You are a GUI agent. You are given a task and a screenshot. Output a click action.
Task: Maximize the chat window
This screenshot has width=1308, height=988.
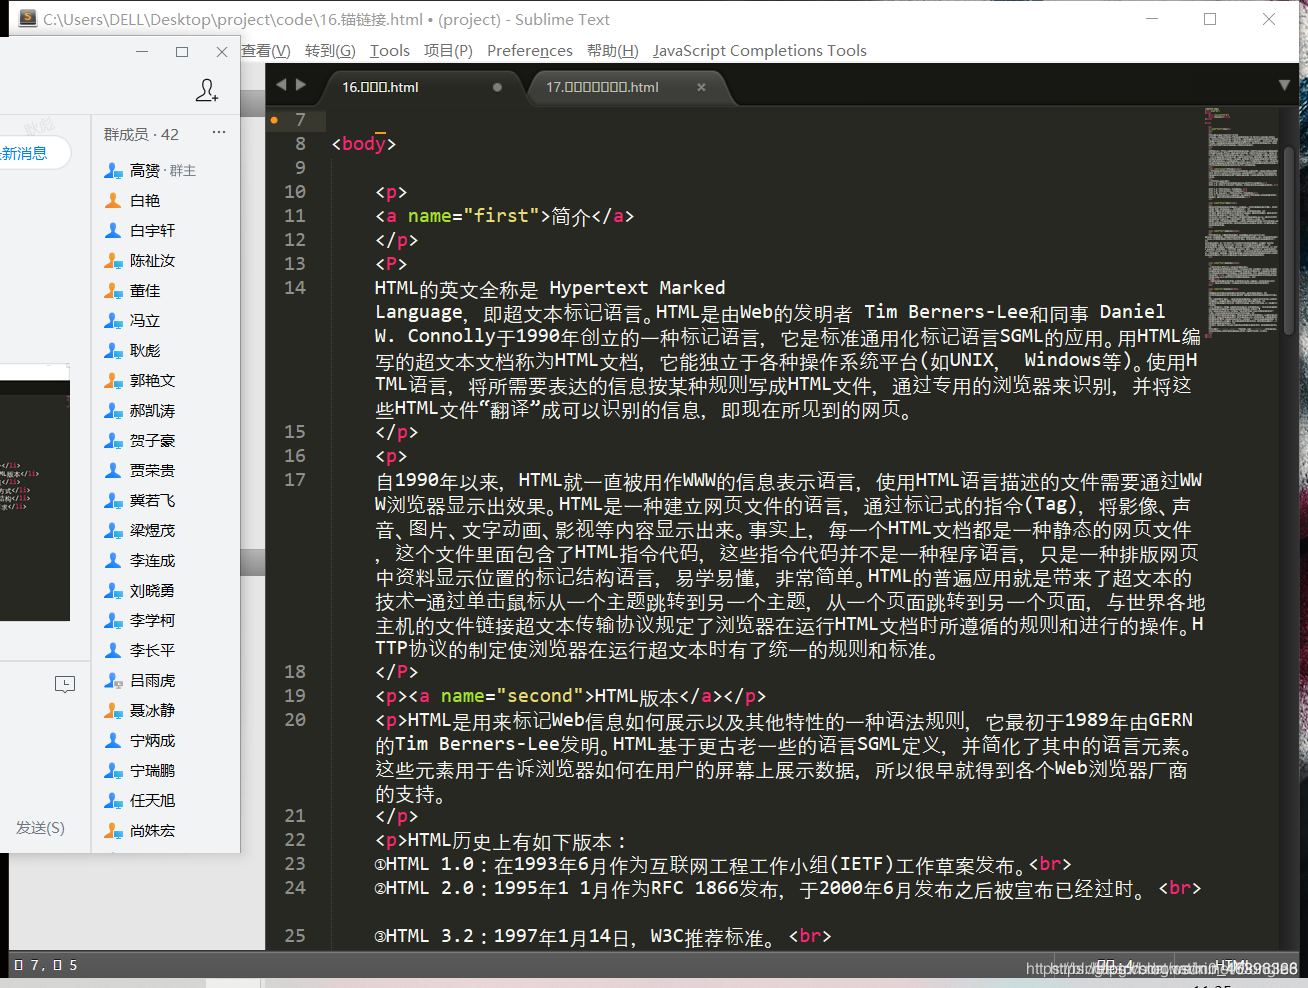182,51
